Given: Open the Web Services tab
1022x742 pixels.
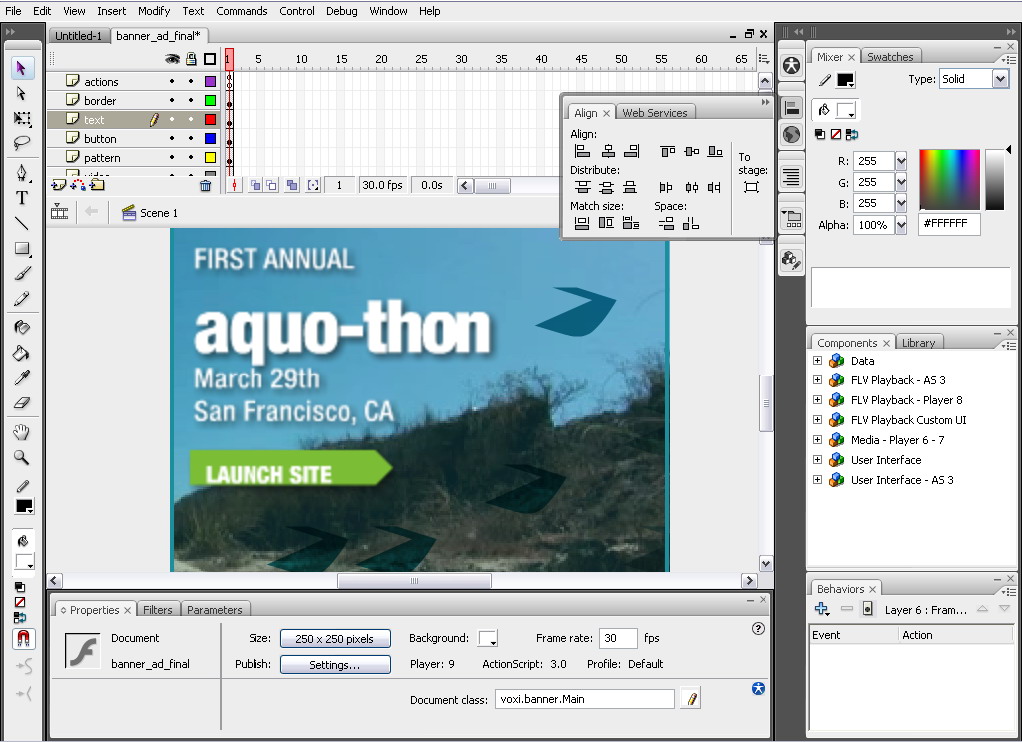Looking at the screenshot, I should click(654, 113).
